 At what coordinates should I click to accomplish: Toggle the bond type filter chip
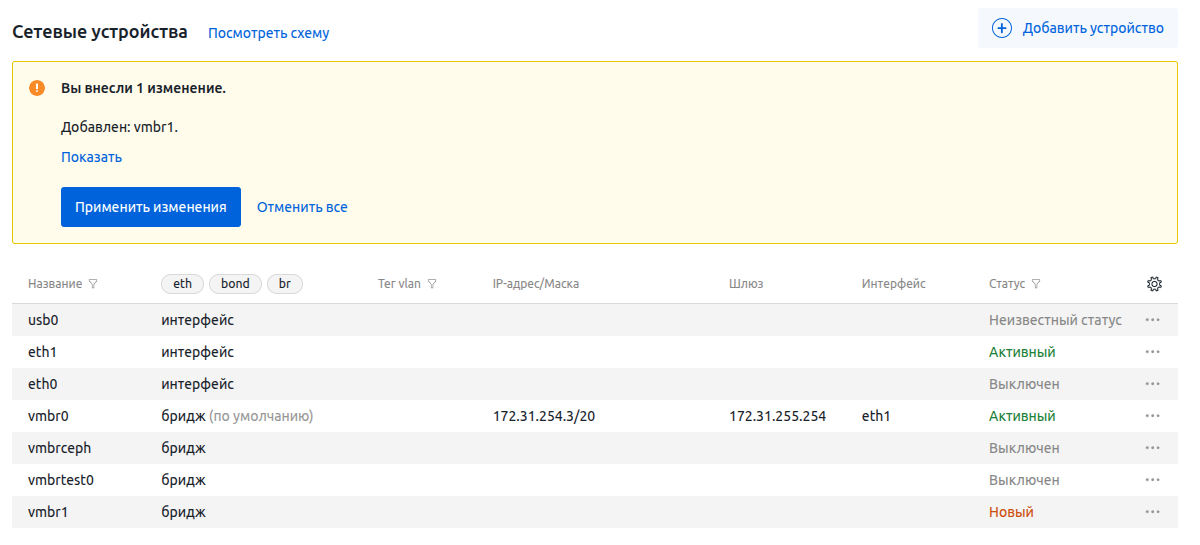tap(235, 284)
